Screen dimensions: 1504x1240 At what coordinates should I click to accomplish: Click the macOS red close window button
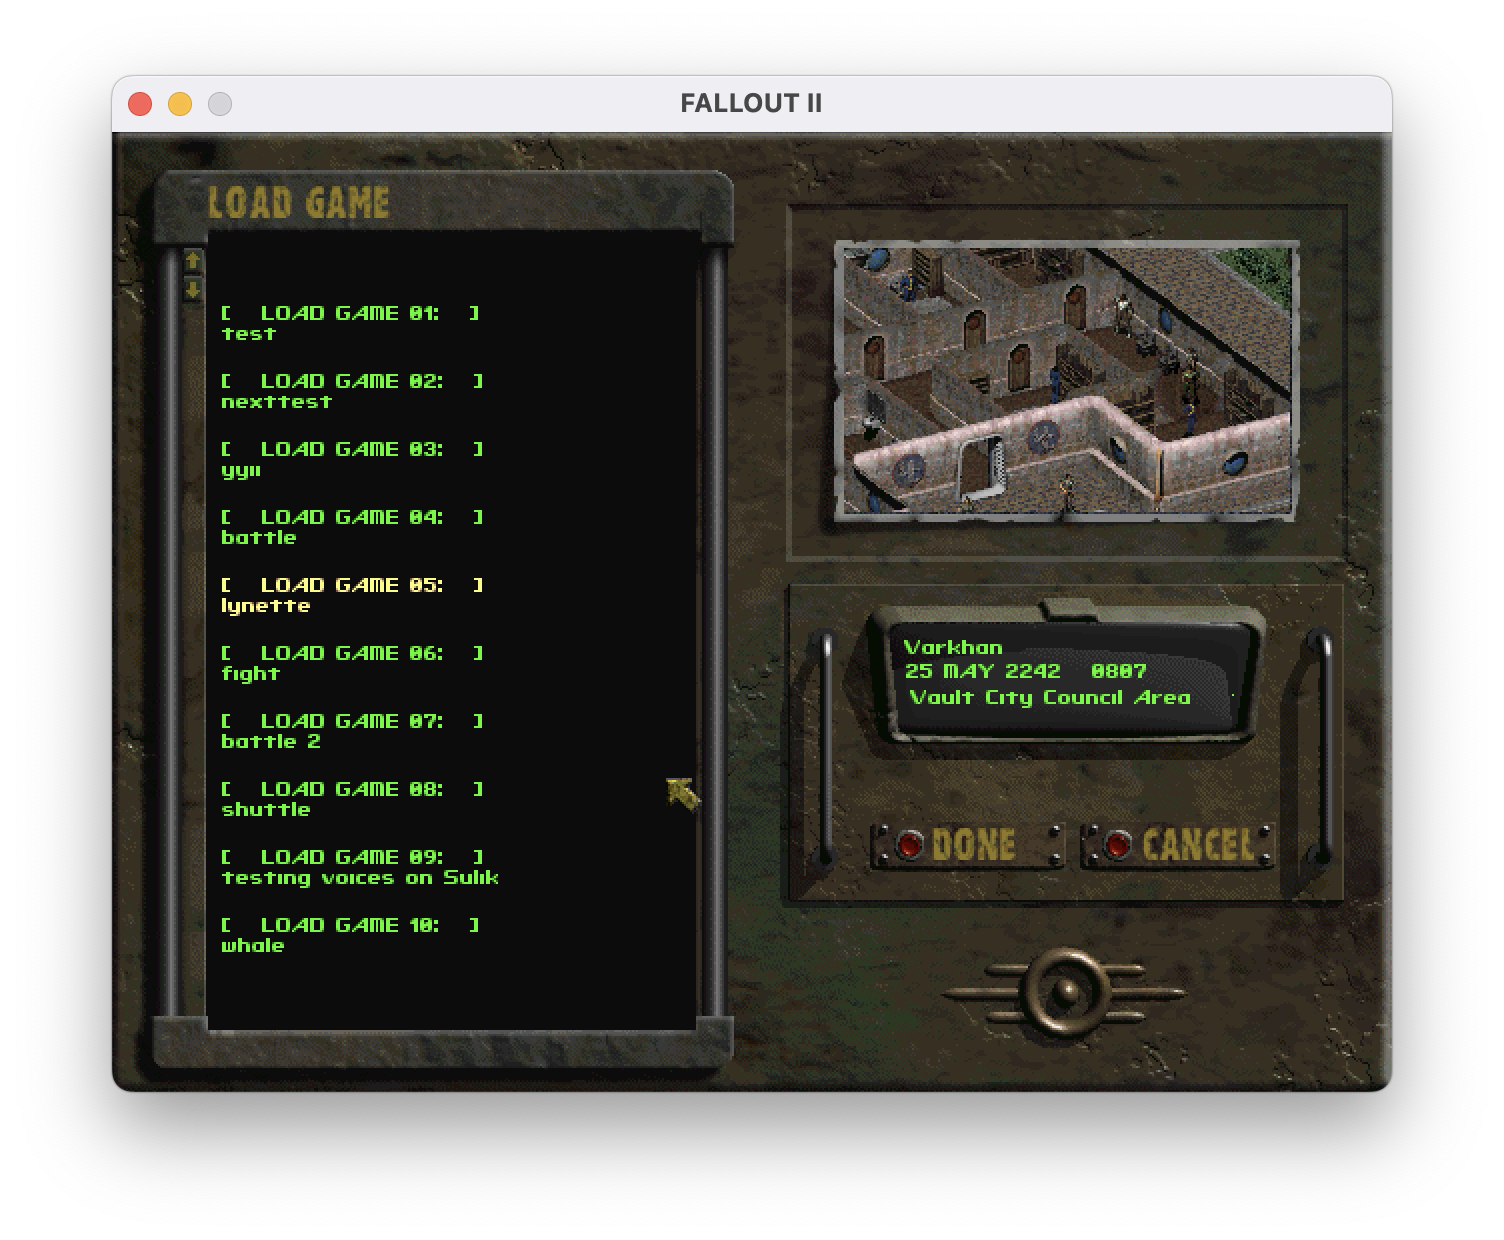coord(140,104)
